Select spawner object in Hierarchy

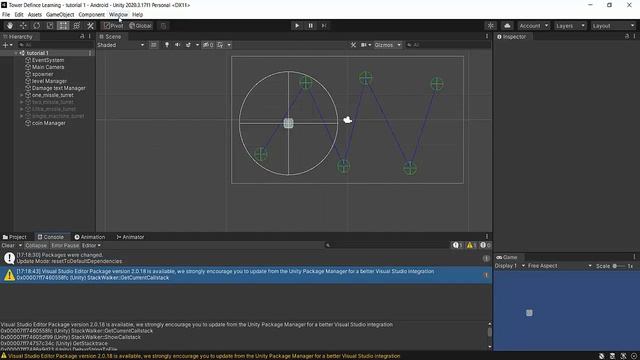click(x=42, y=74)
